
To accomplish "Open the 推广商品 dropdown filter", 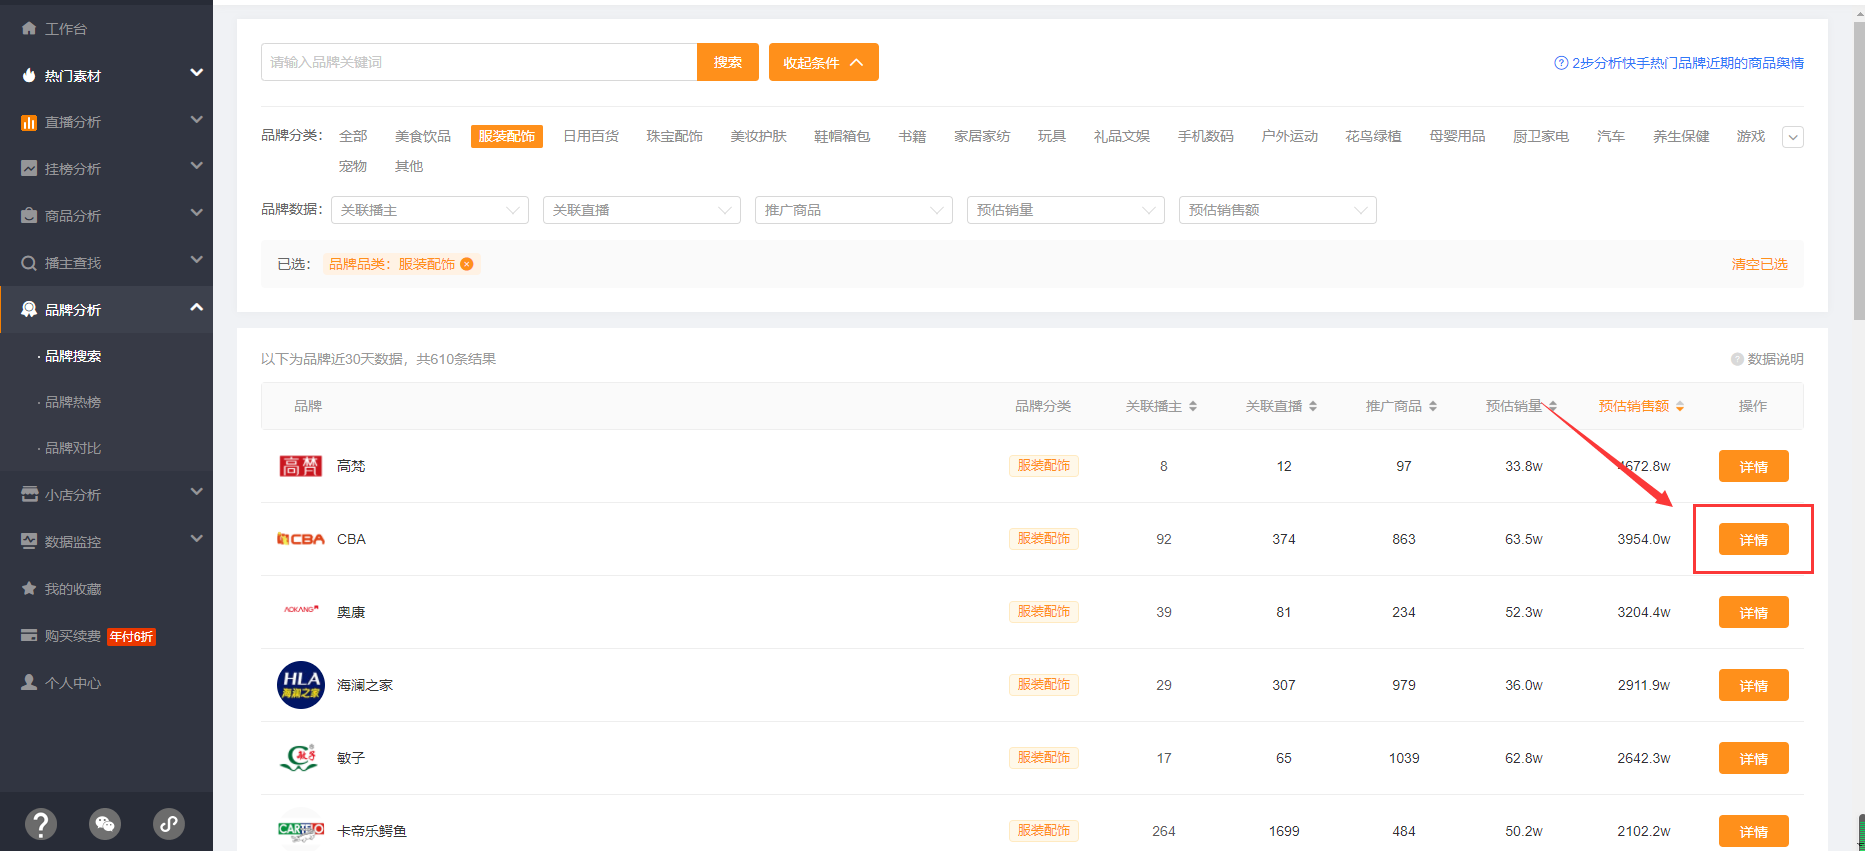I will click(x=854, y=210).
